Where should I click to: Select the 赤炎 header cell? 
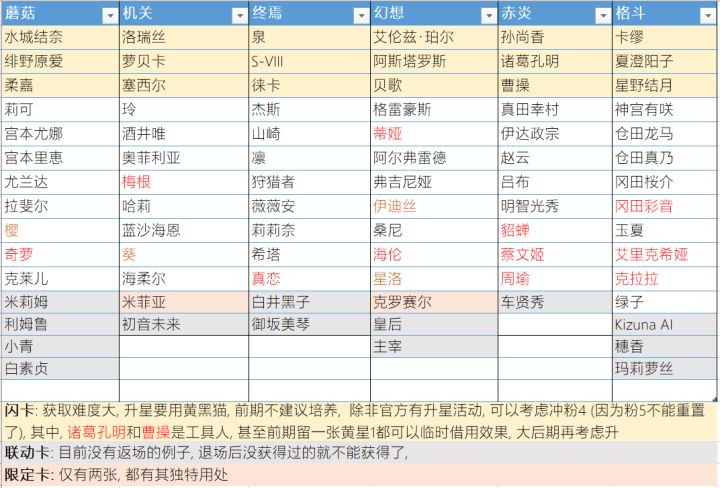tap(555, 13)
